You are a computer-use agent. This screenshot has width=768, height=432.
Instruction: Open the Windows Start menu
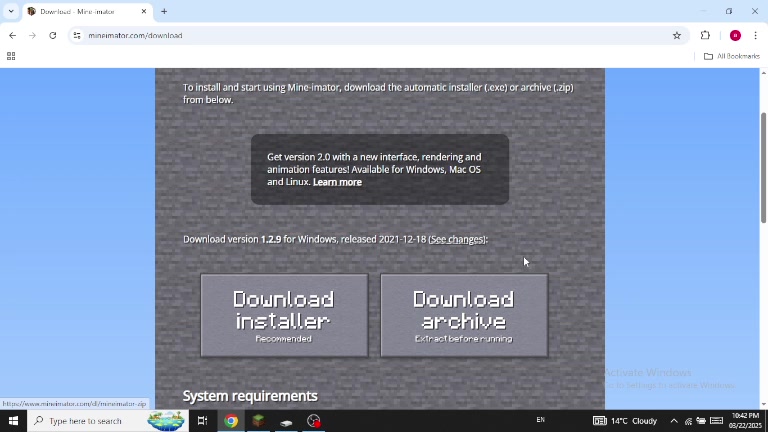coord(13,421)
